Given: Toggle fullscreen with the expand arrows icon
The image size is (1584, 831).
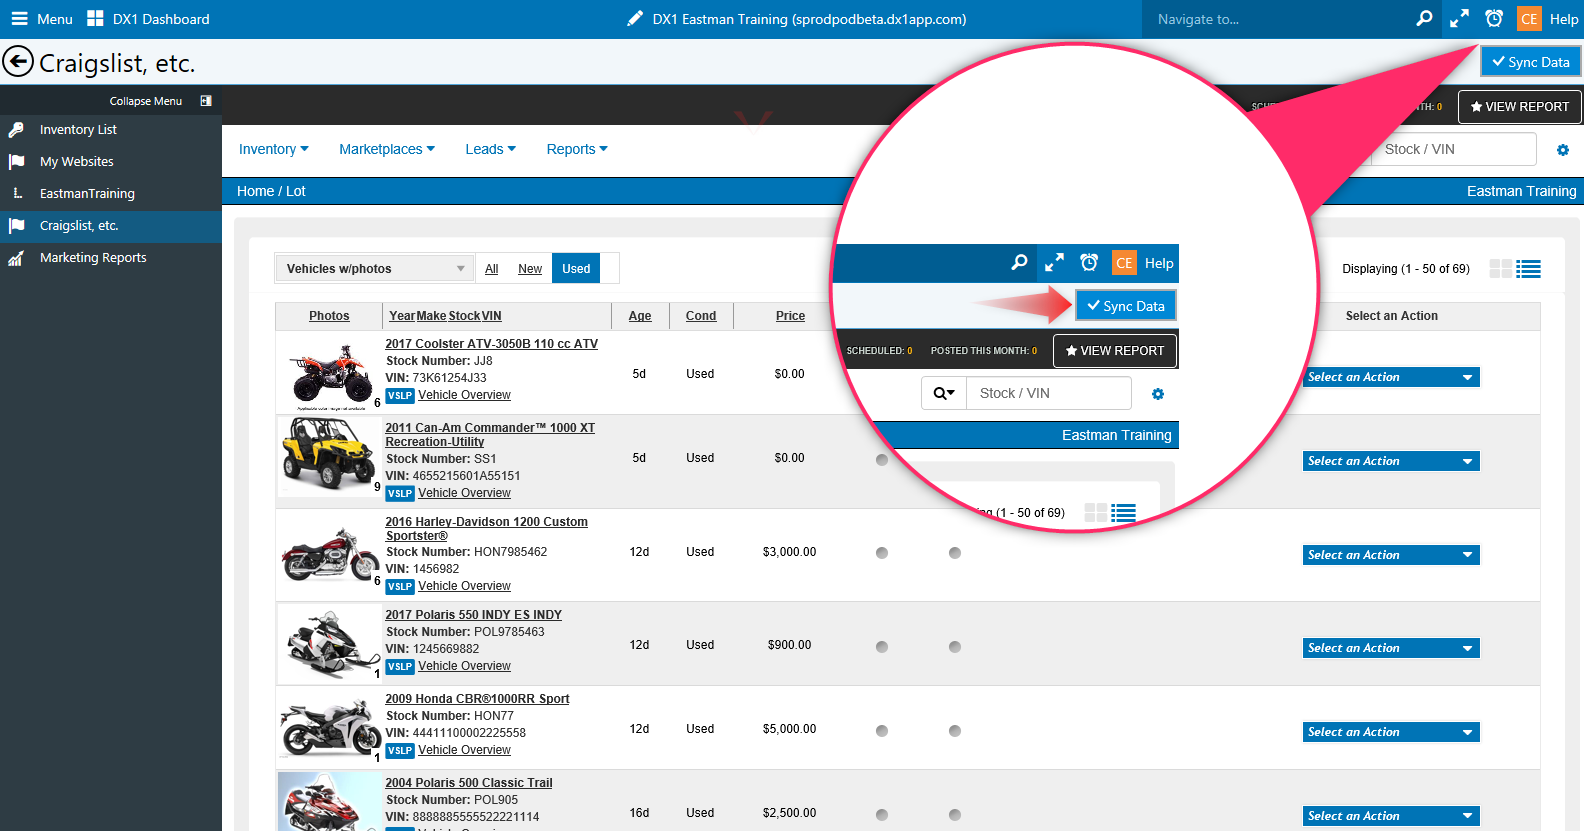Looking at the screenshot, I should tap(1459, 19).
